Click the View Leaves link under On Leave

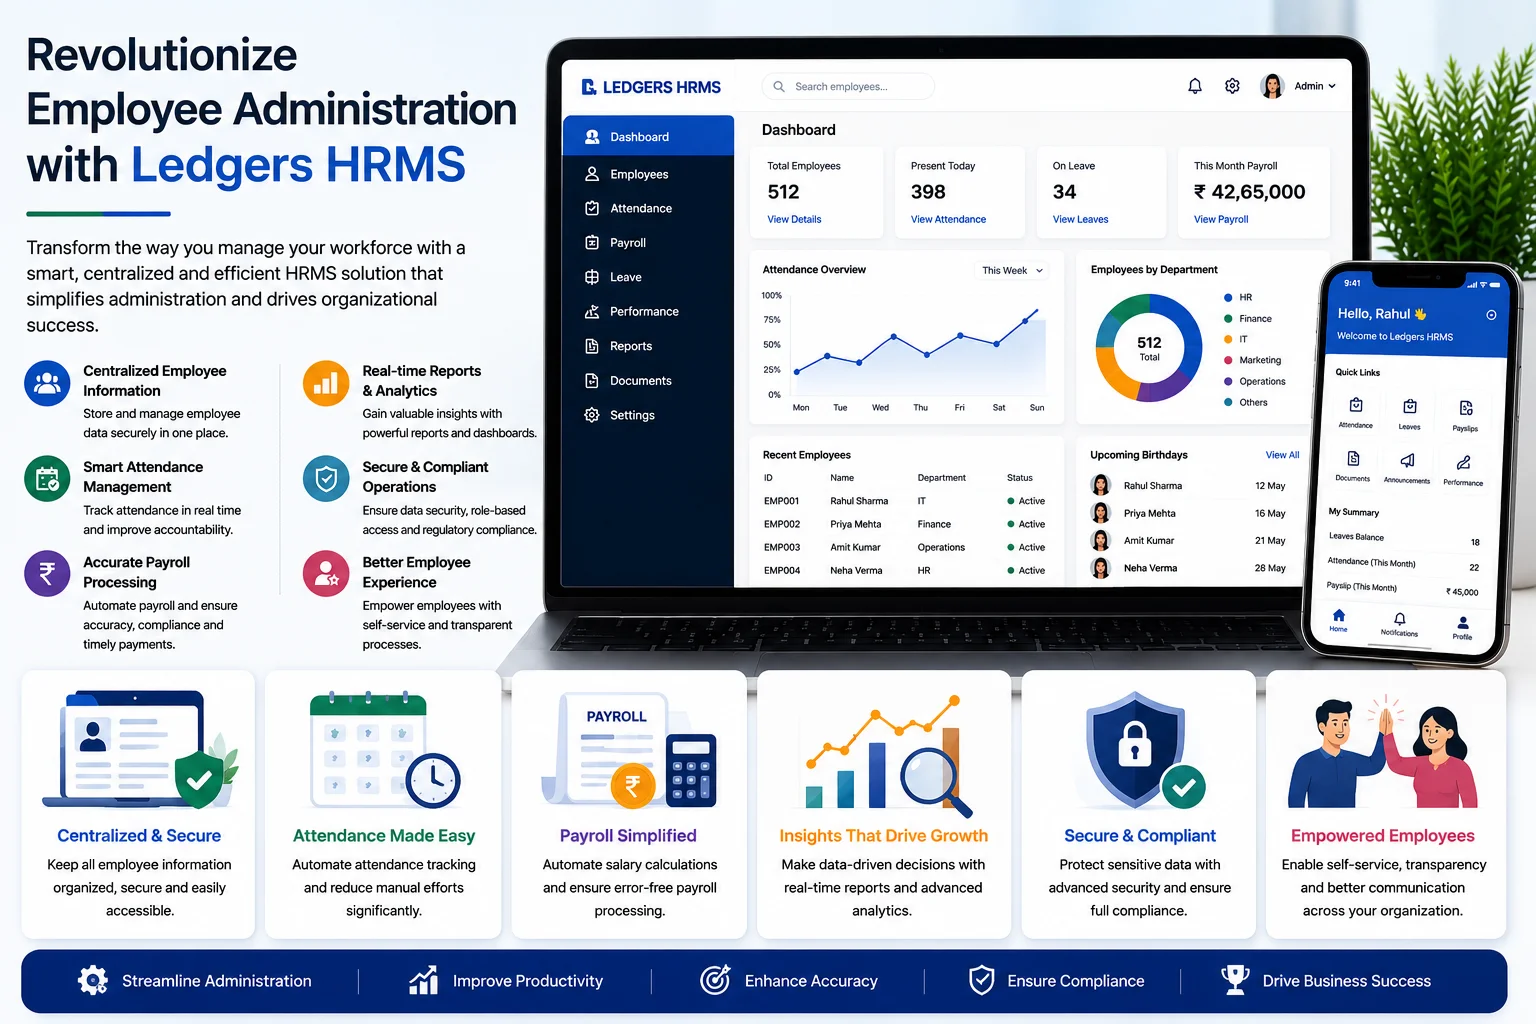1080,219
